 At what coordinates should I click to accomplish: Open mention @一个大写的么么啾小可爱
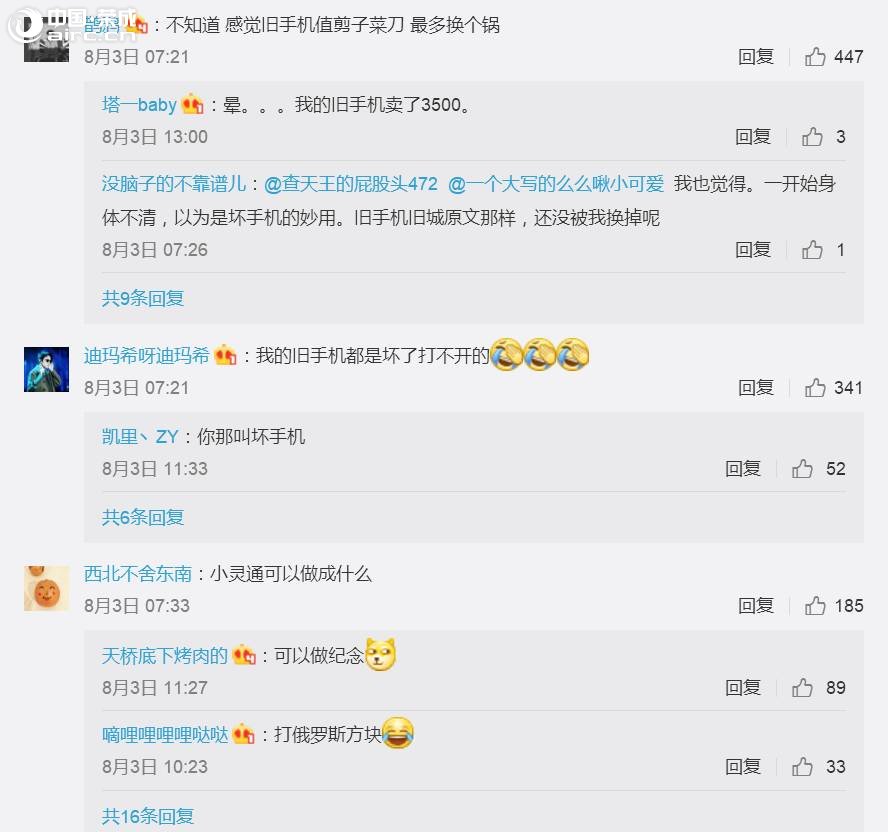(x=556, y=184)
